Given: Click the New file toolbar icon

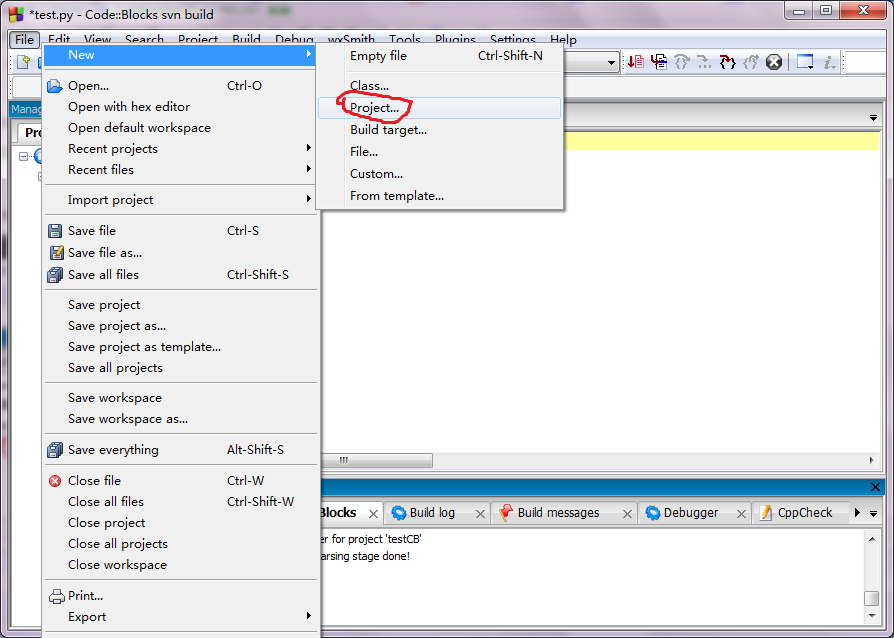Looking at the screenshot, I should point(23,62).
